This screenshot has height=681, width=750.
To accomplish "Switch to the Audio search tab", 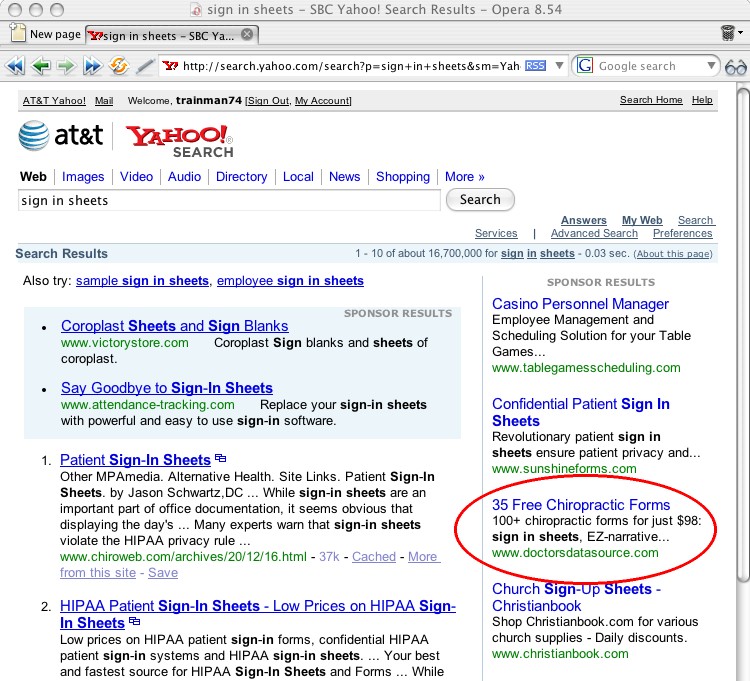I will pos(184,176).
